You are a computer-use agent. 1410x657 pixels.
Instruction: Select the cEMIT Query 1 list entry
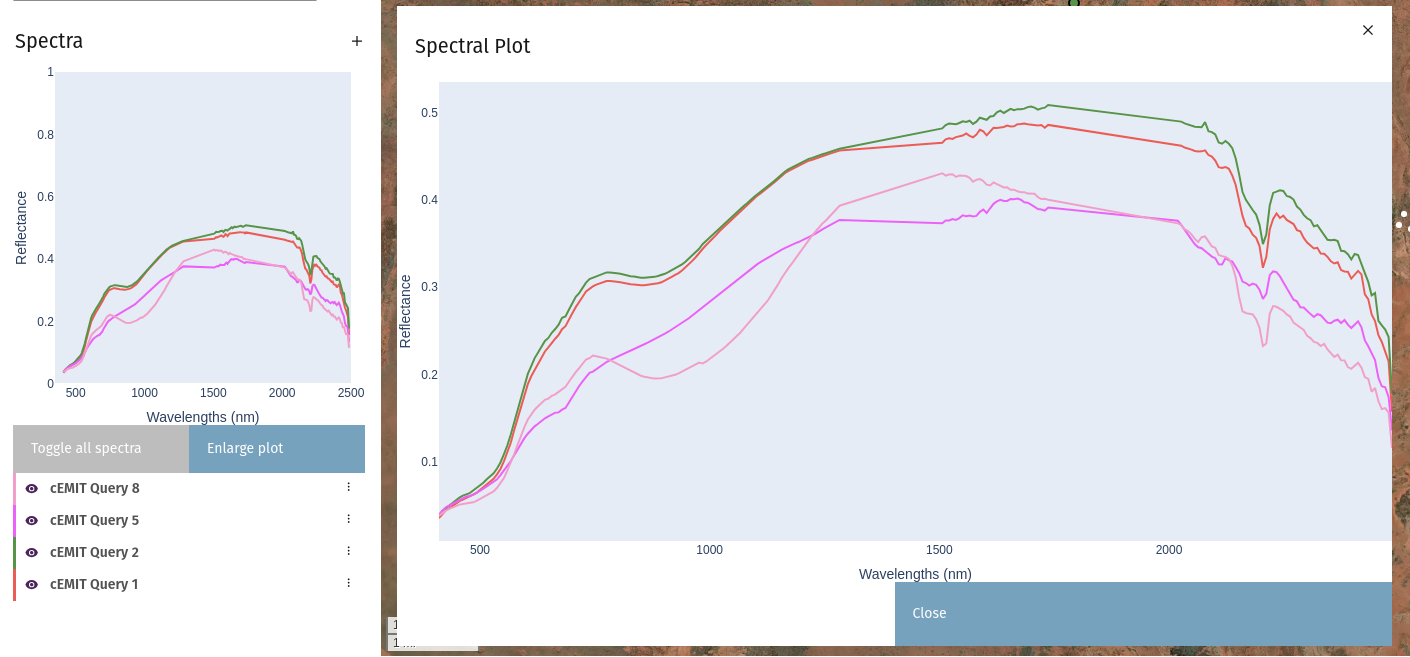click(95, 584)
